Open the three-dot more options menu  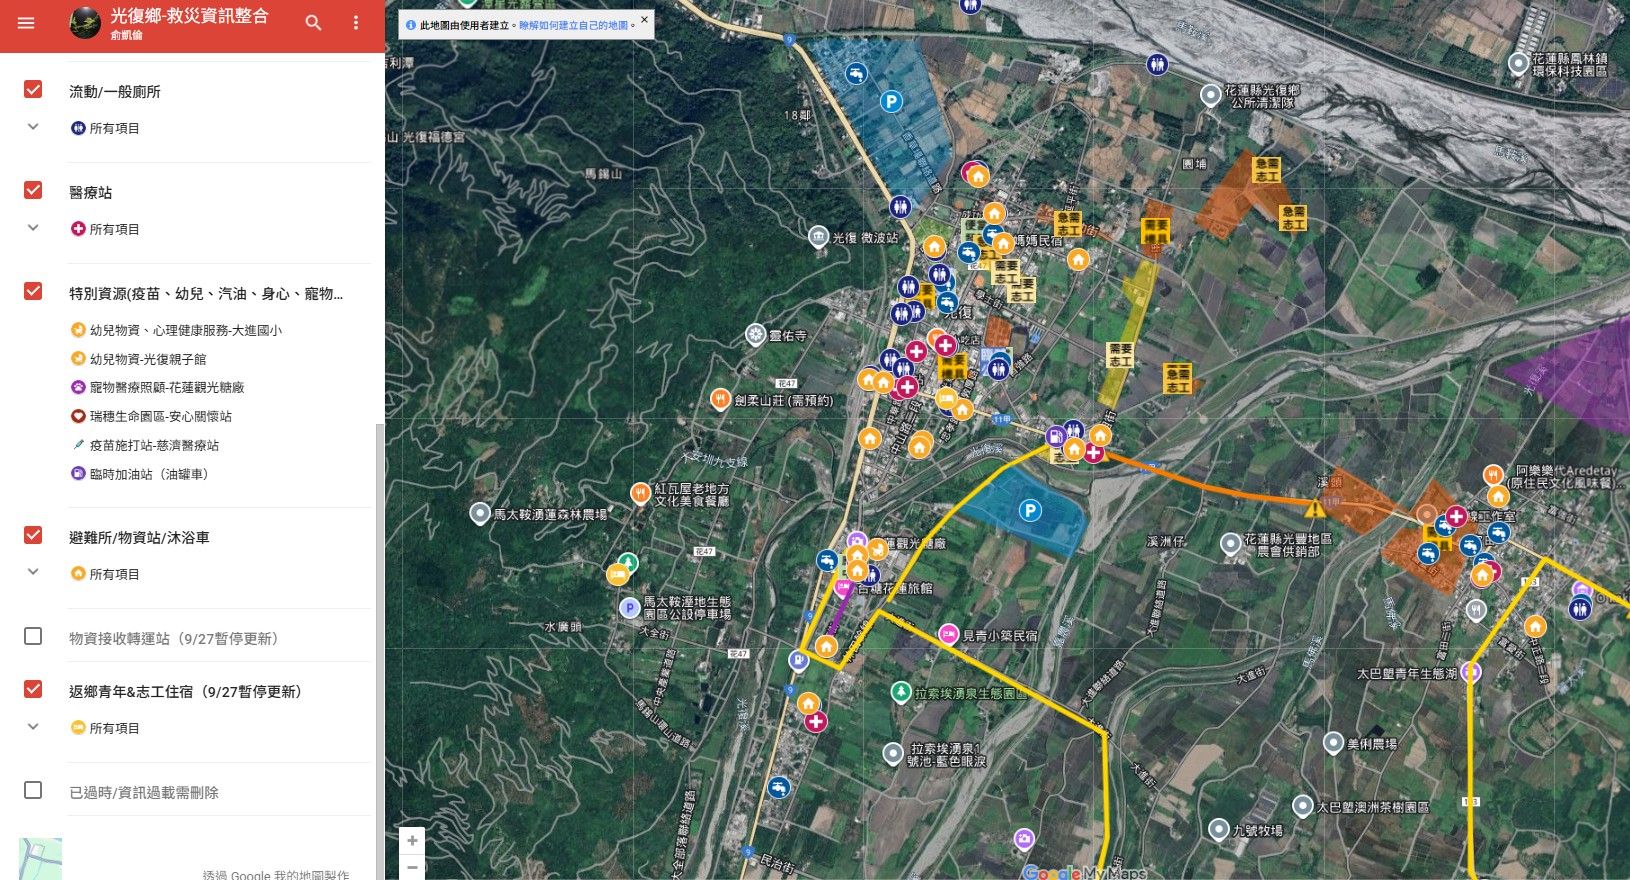click(x=355, y=23)
